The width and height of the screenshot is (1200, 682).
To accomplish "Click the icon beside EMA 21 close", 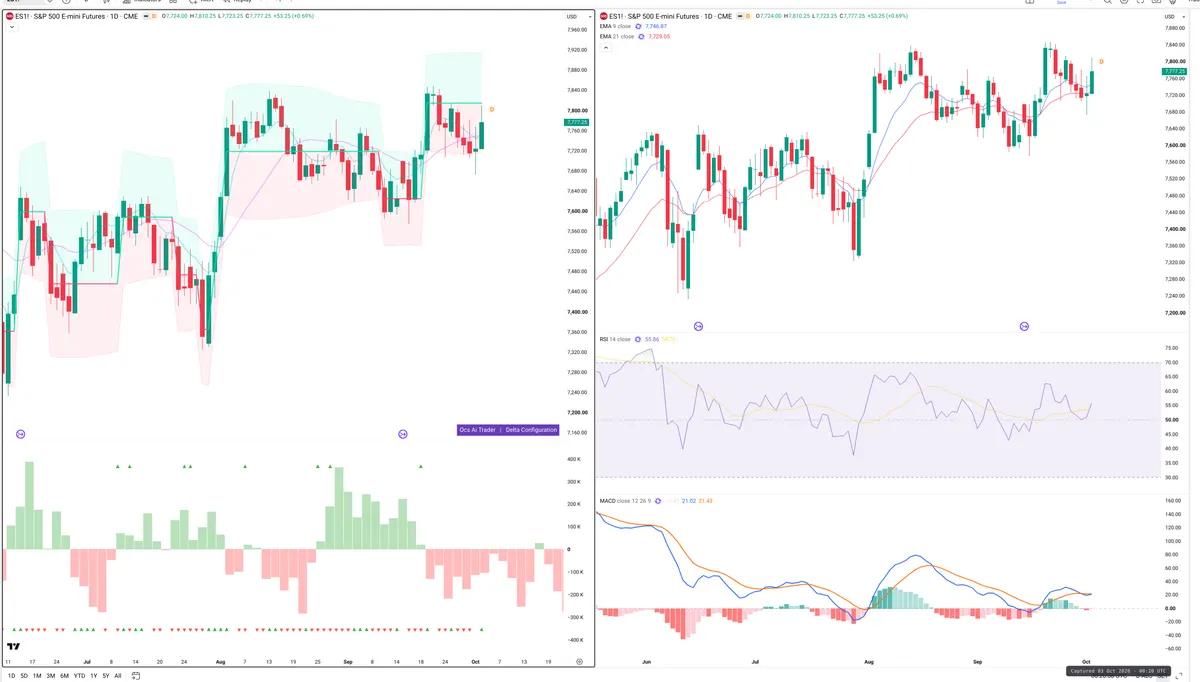I will click(642, 37).
